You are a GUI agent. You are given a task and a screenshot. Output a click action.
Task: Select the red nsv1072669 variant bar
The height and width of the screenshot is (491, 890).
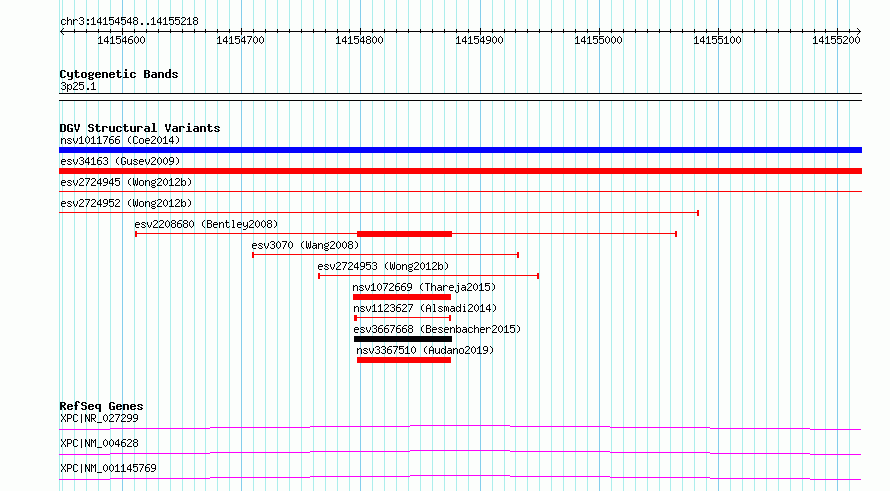[402, 297]
